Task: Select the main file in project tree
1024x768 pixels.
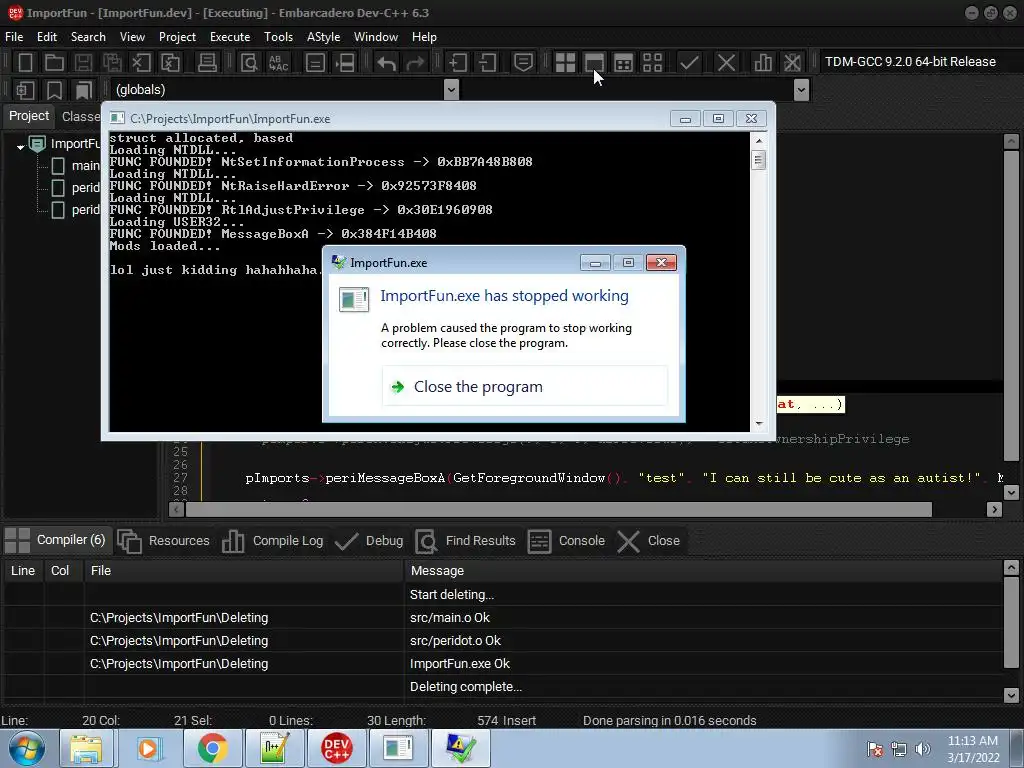Action: (x=86, y=166)
